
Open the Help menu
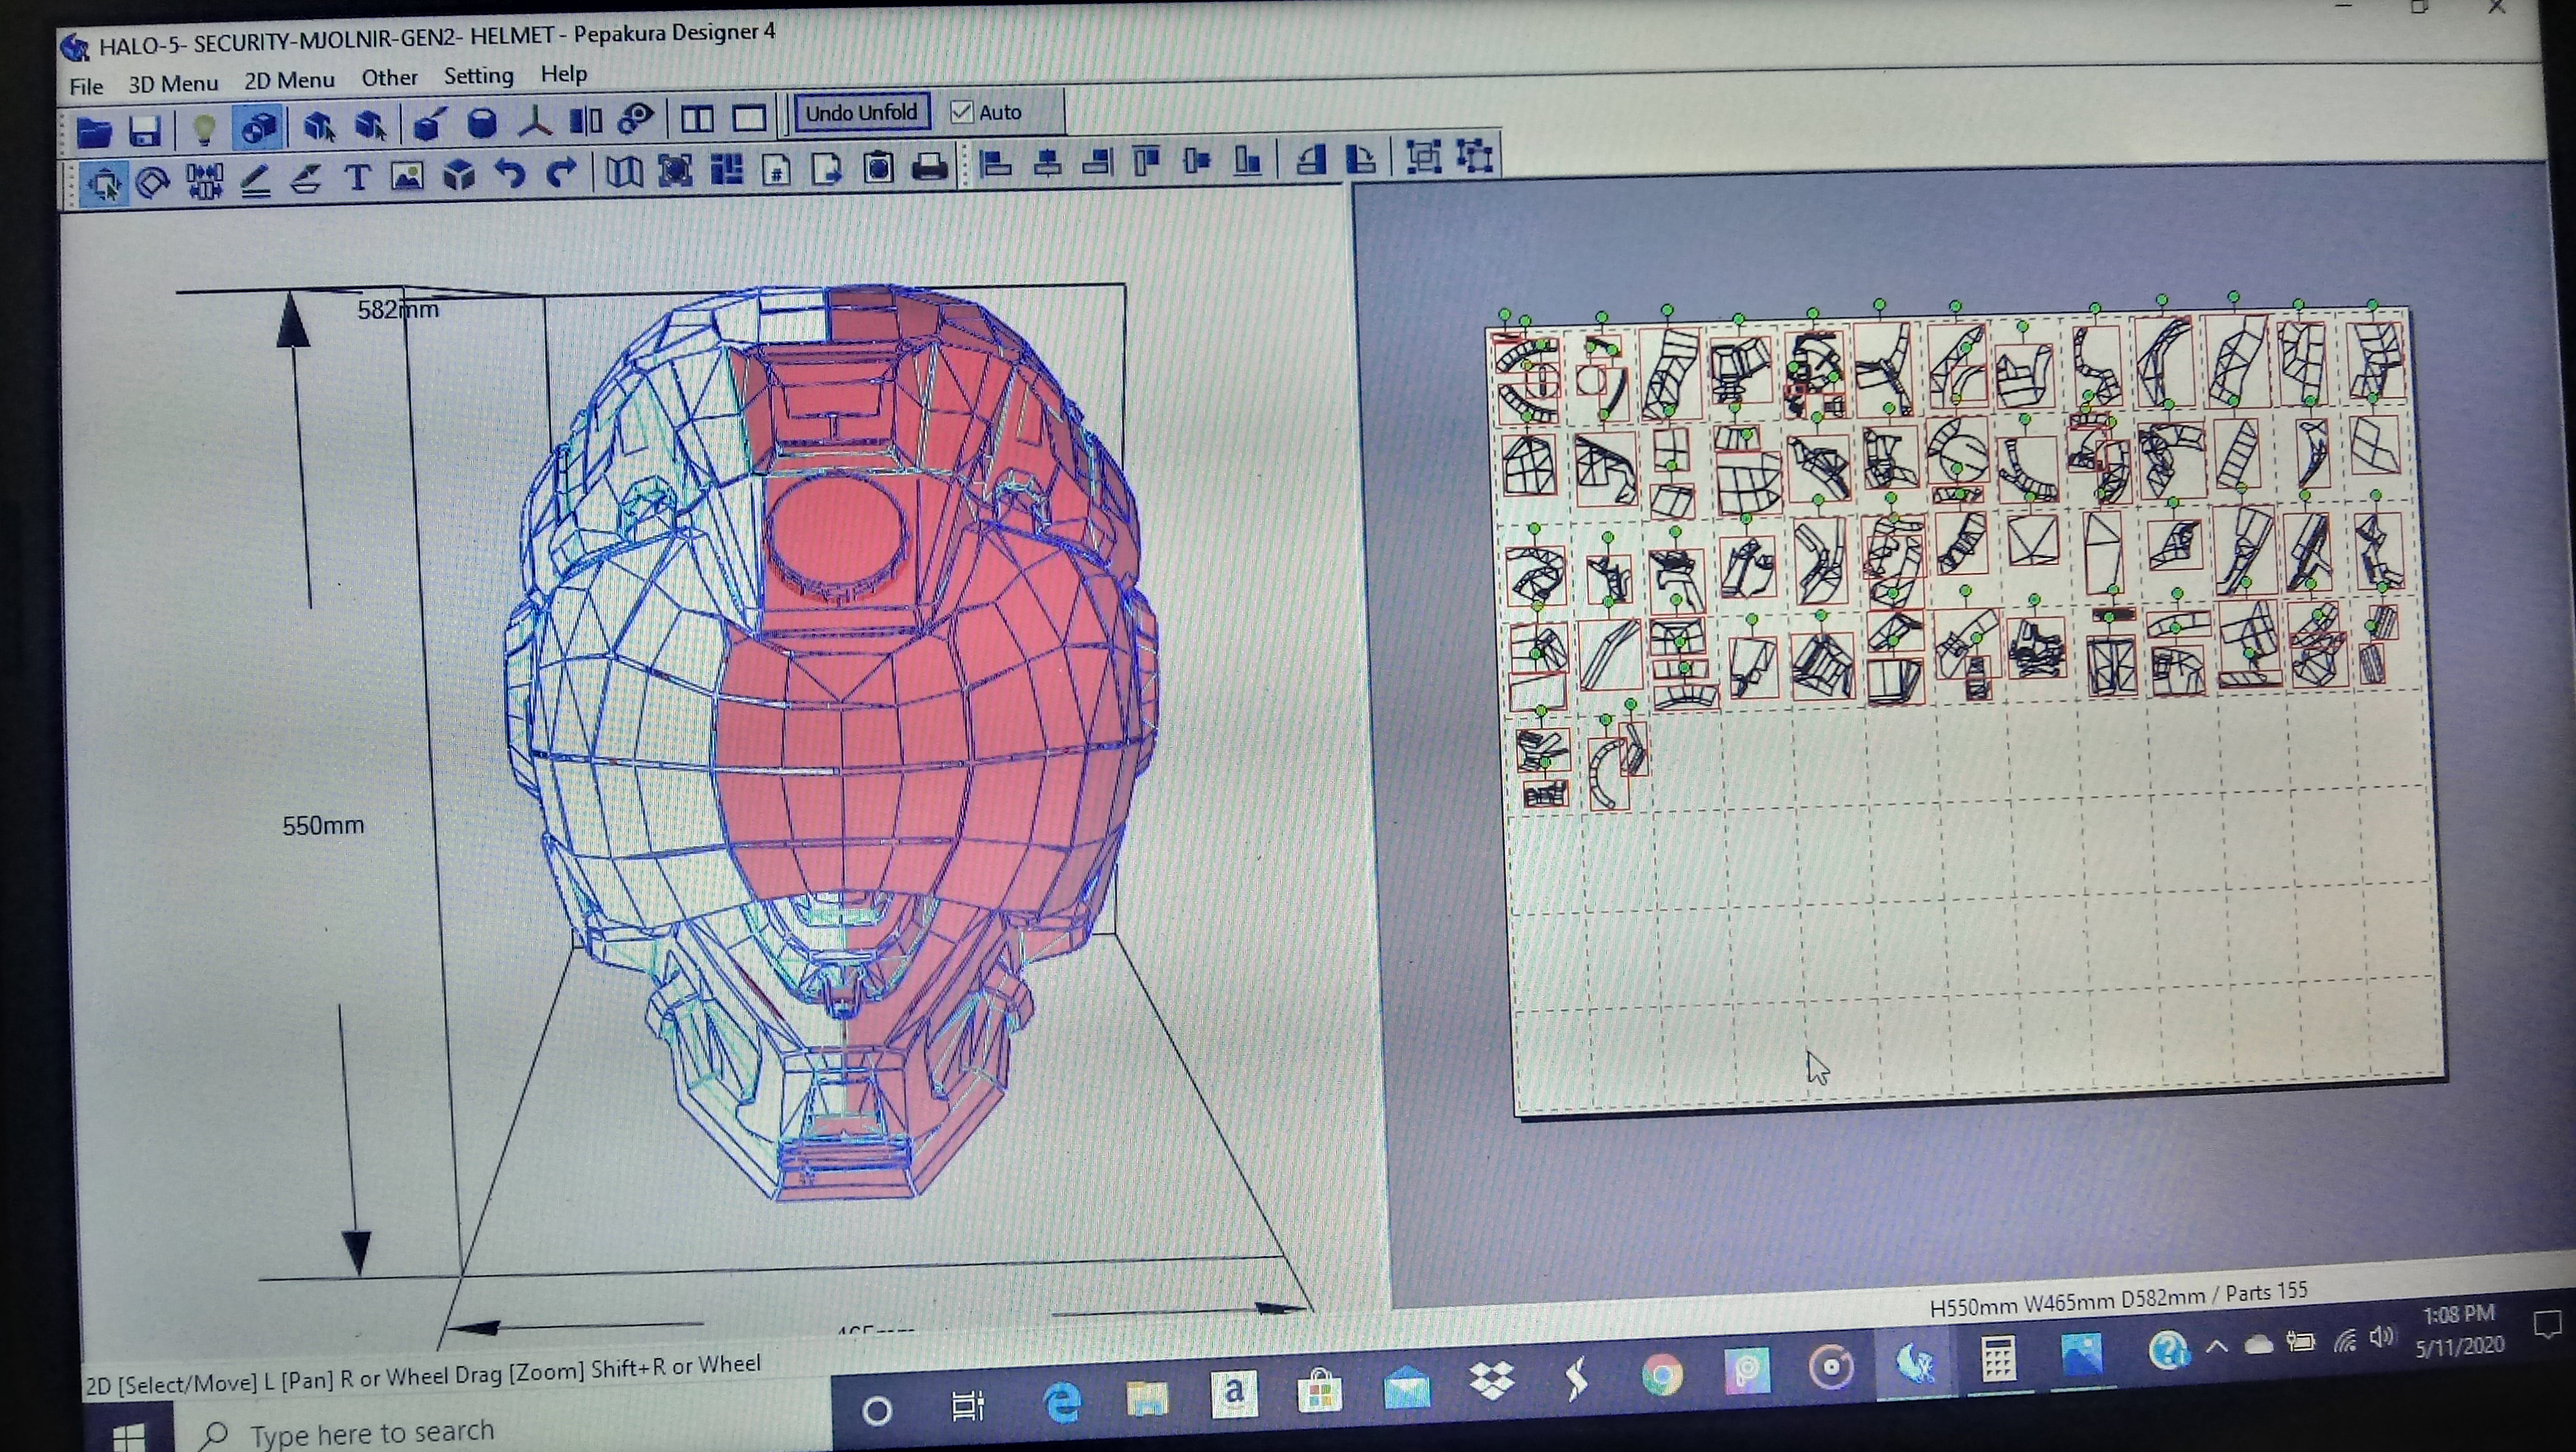563,74
